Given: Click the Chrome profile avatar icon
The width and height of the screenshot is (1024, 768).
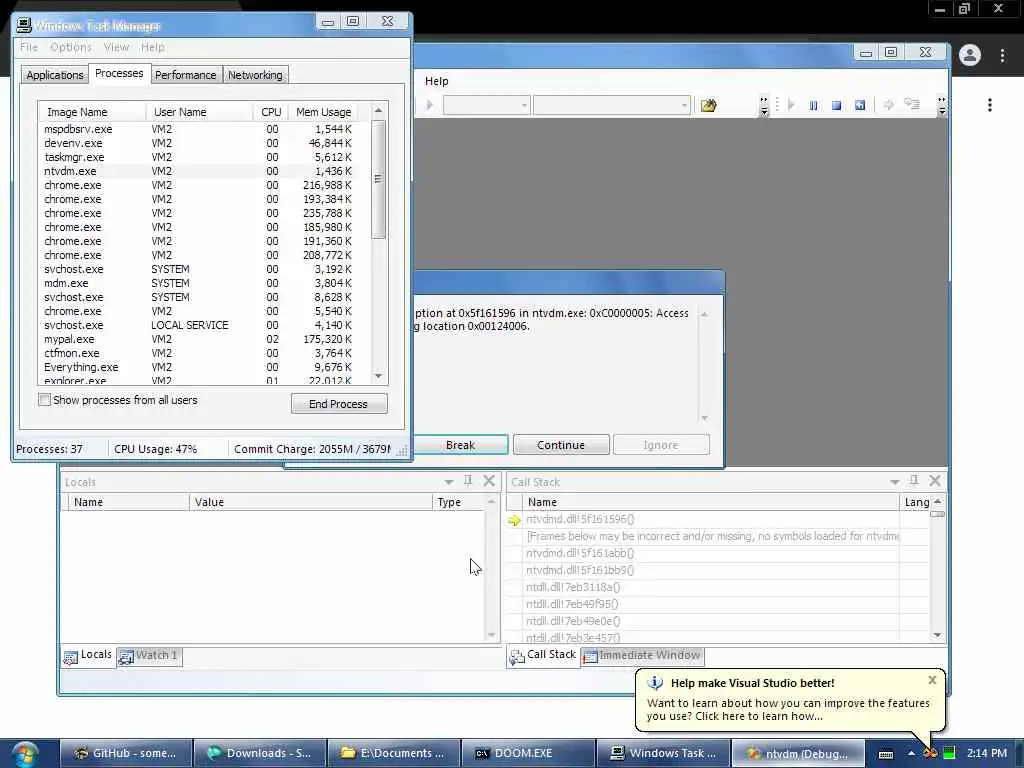Looking at the screenshot, I should click(x=970, y=55).
